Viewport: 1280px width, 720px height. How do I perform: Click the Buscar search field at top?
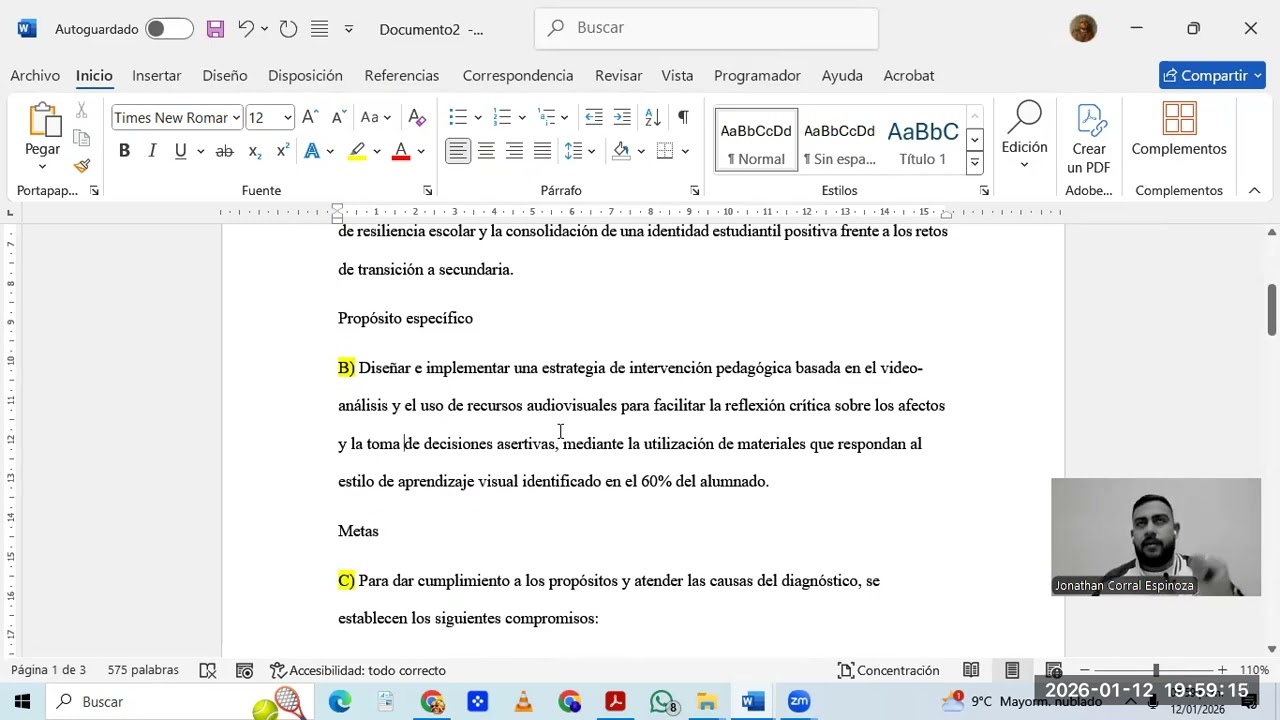pyautogui.click(x=707, y=28)
